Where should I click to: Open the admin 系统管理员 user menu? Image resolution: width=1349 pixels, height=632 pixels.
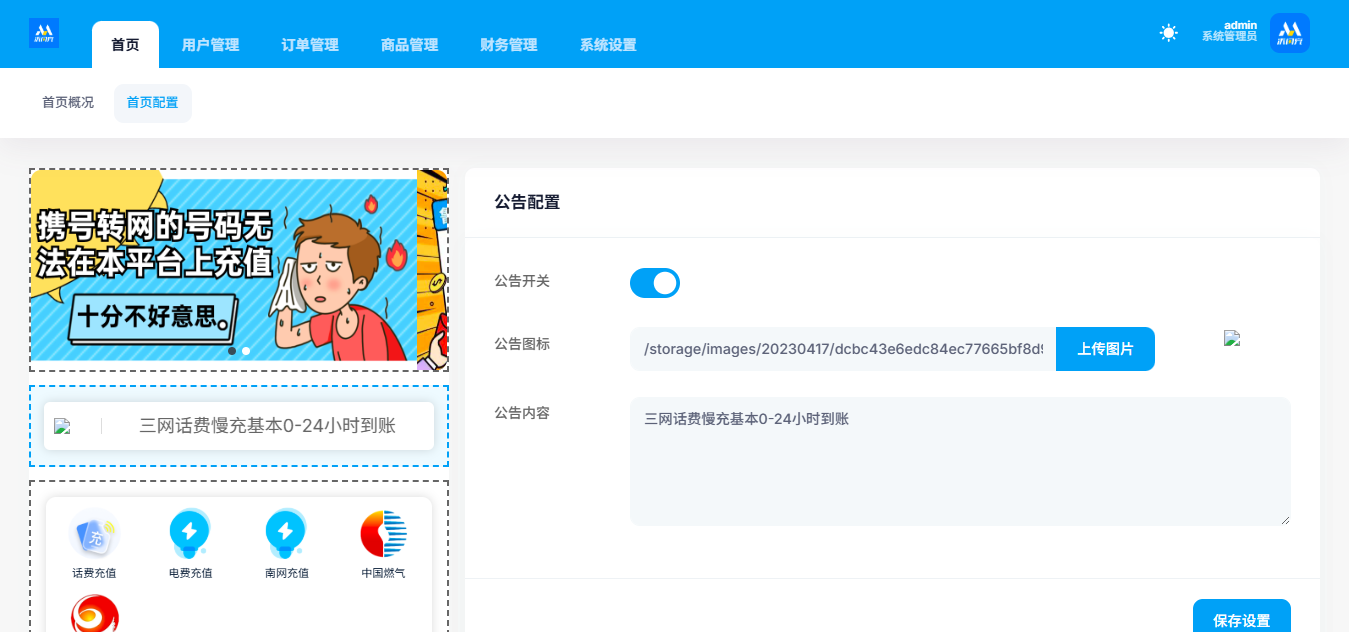pyautogui.click(x=1229, y=31)
